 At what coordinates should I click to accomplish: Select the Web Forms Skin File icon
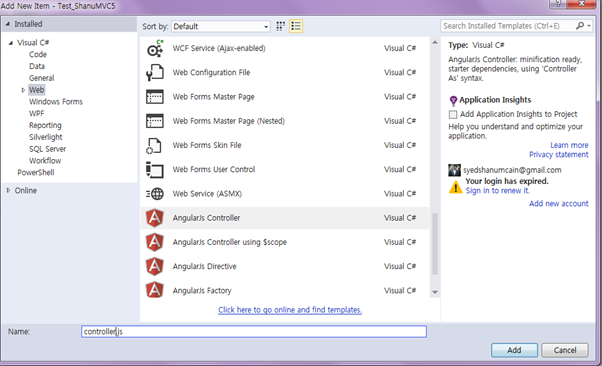coord(154,145)
